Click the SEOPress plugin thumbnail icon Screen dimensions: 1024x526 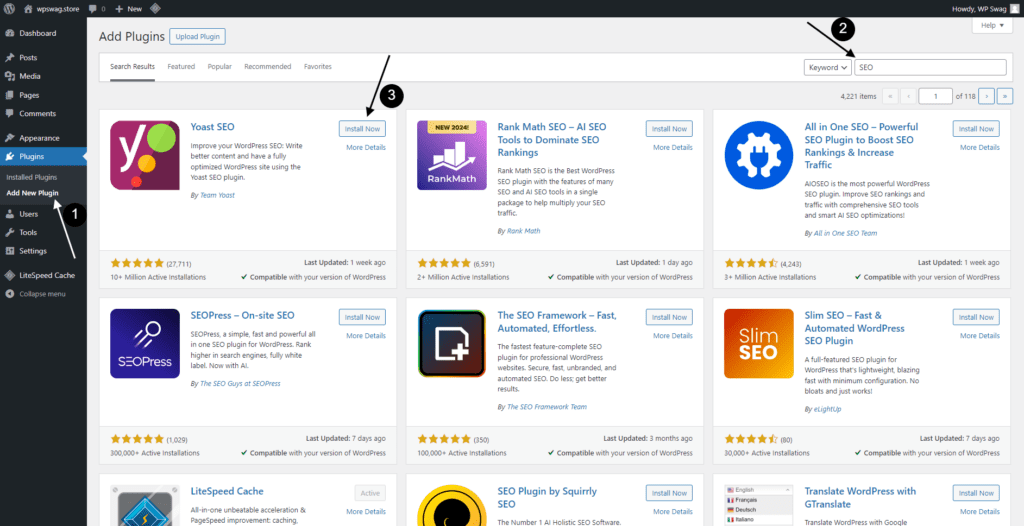pyautogui.click(x=145, y=343)
